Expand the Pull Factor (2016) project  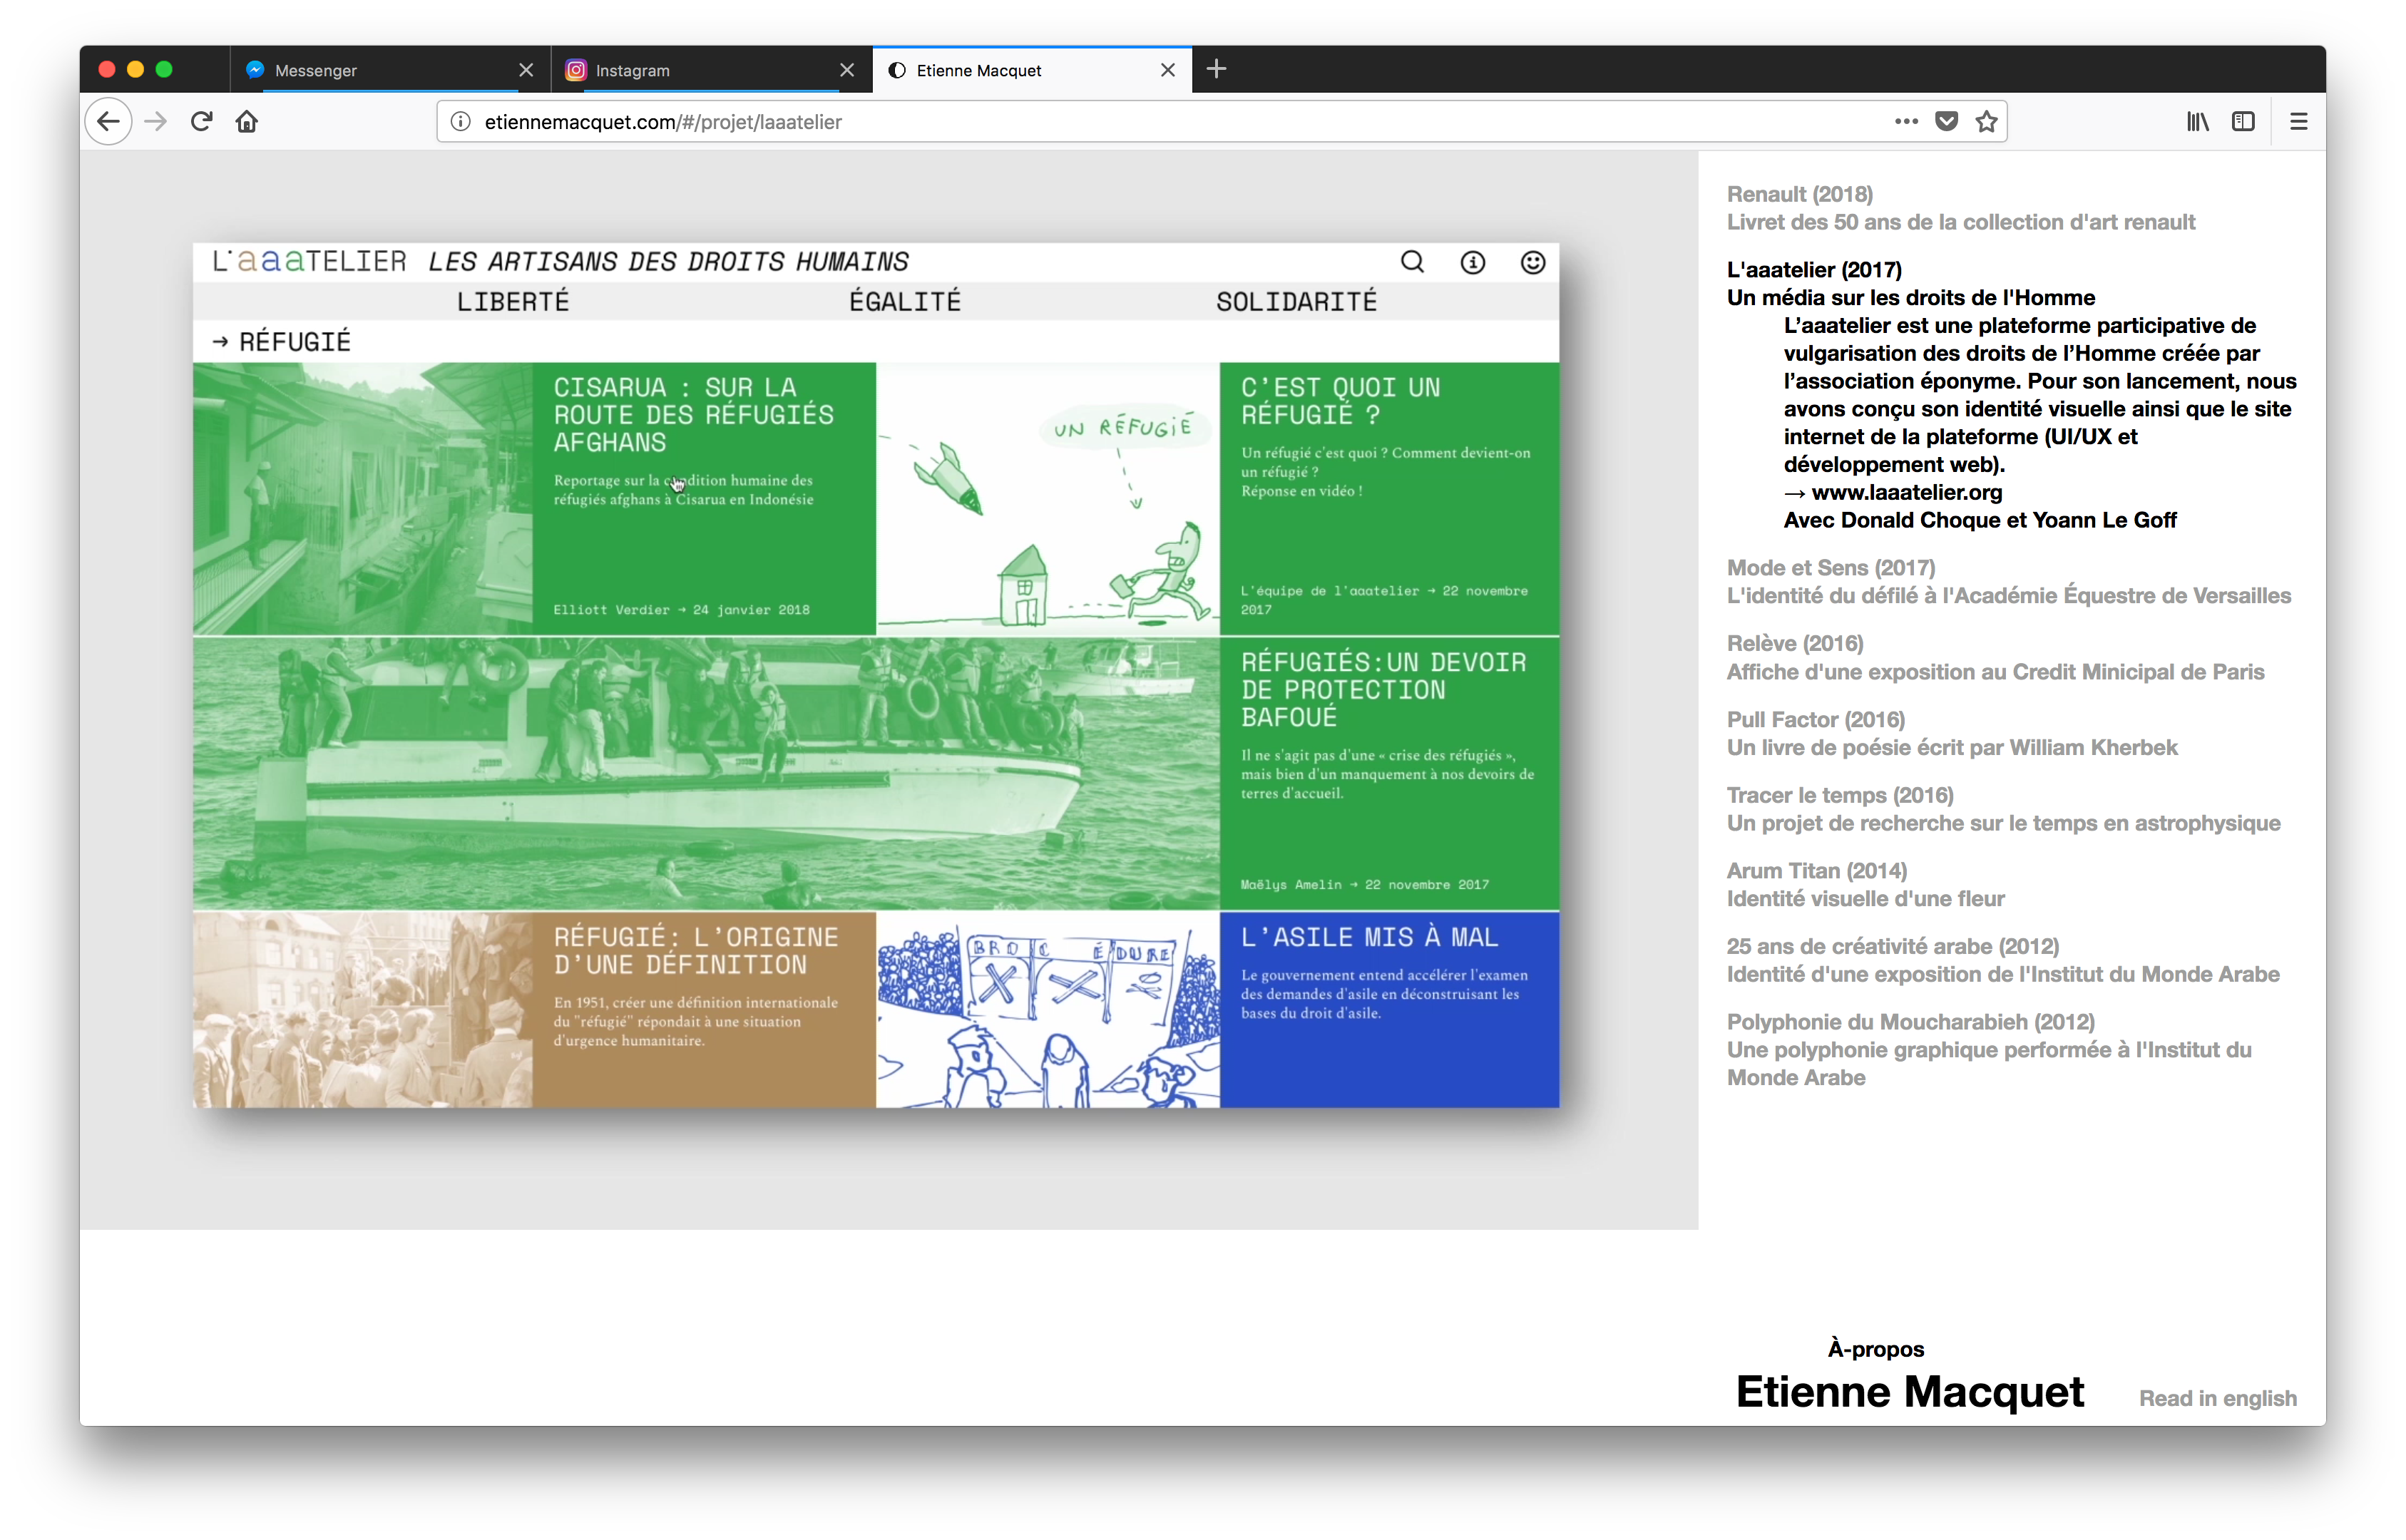point(1815,720)
